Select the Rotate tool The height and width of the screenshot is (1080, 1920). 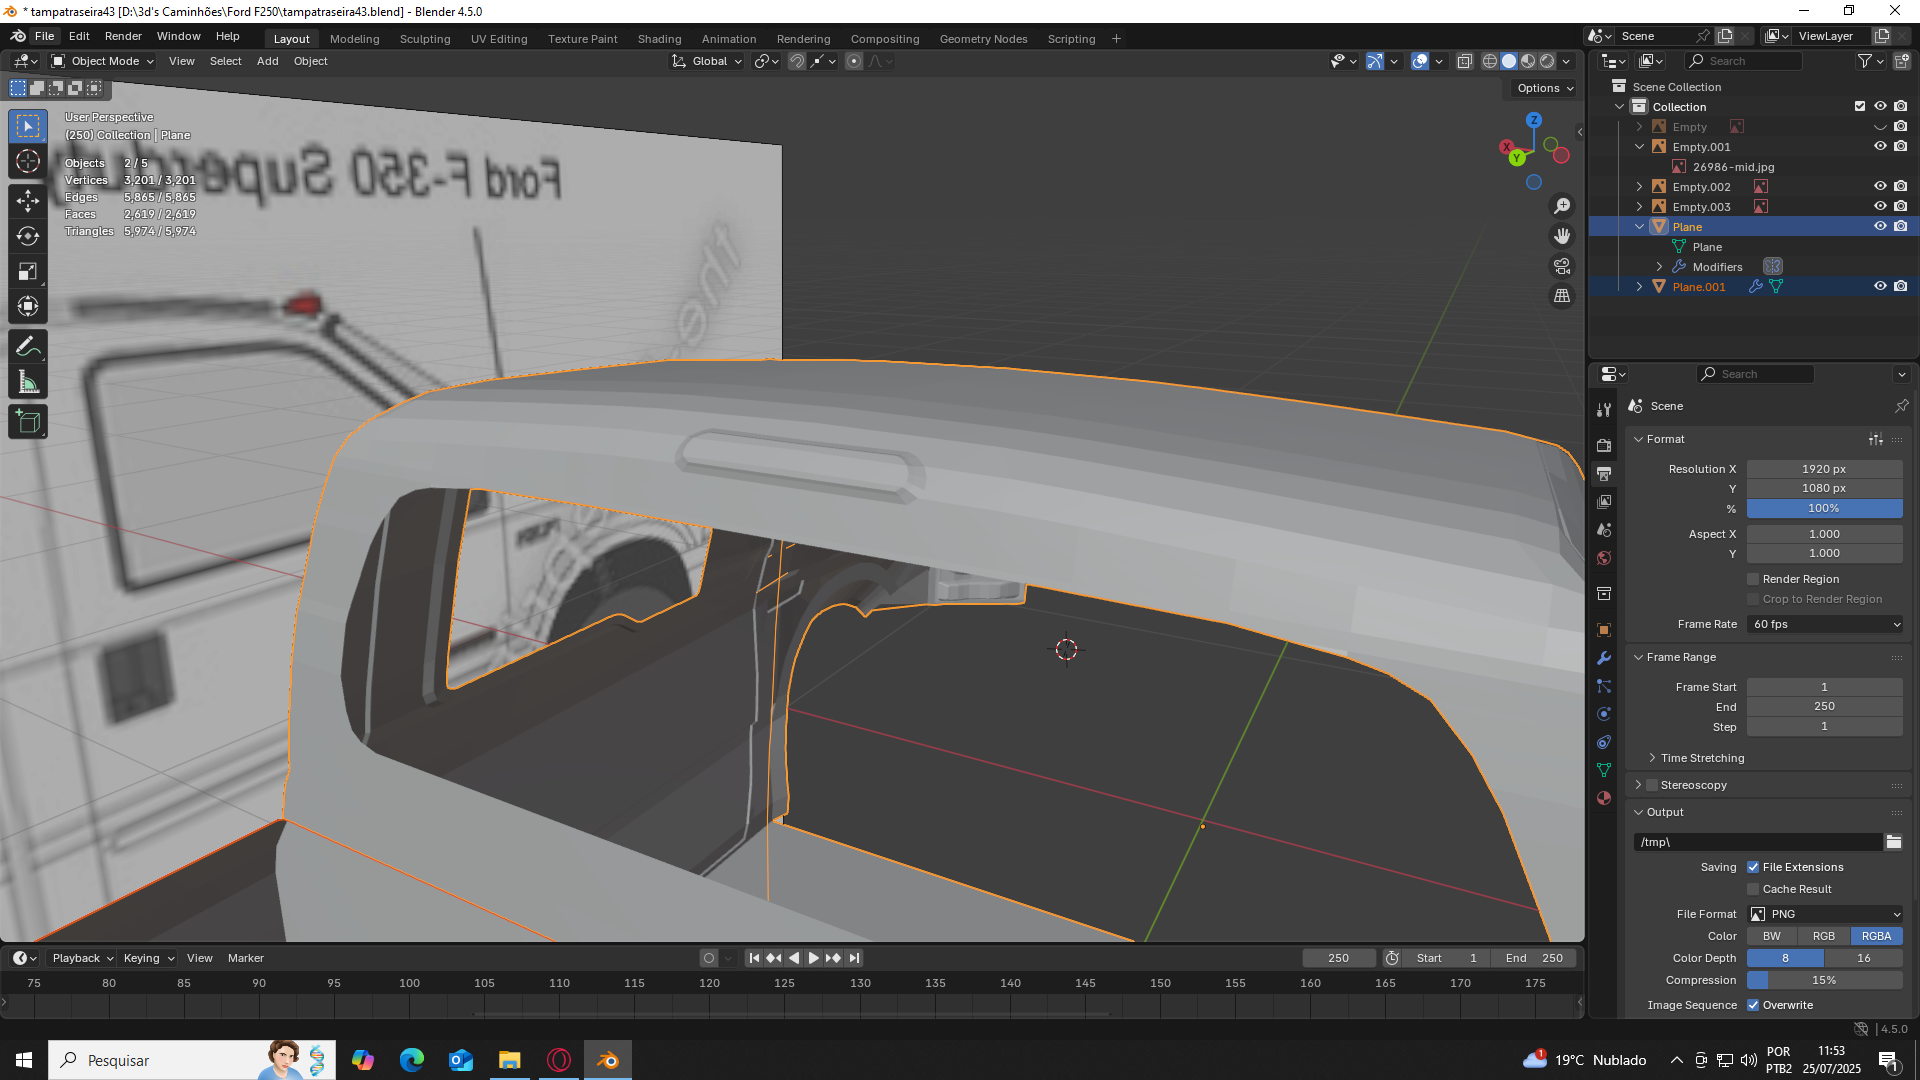[x=28, y=236]
